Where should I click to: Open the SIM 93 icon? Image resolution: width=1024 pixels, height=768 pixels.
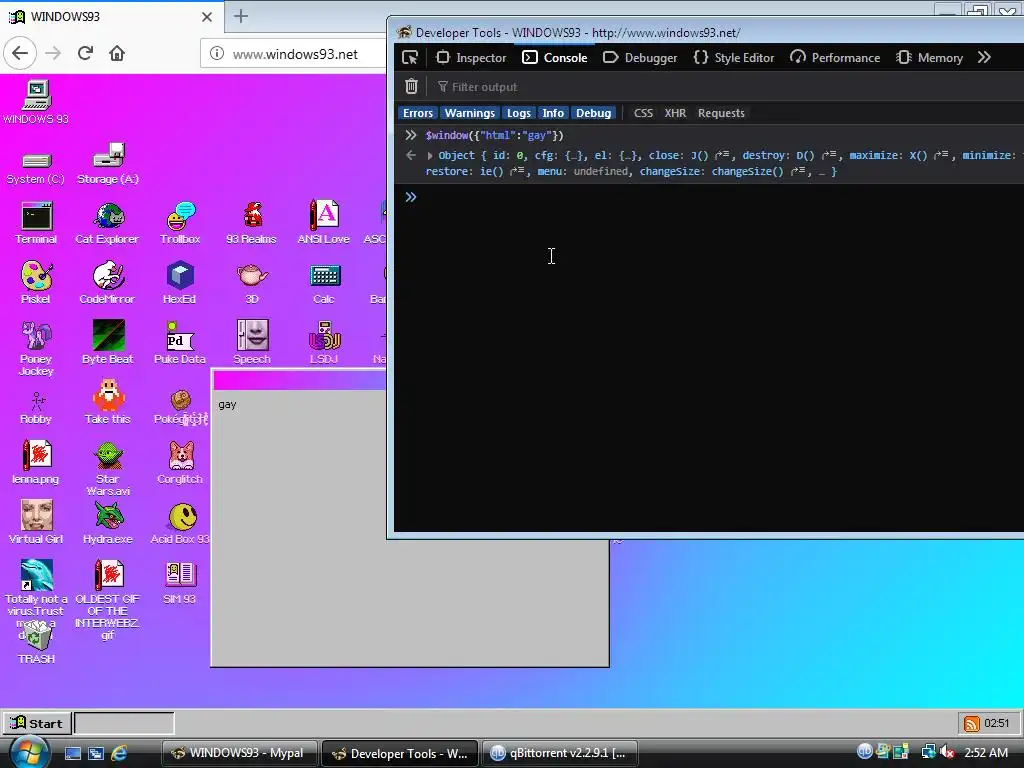click(x=180, y=583)
